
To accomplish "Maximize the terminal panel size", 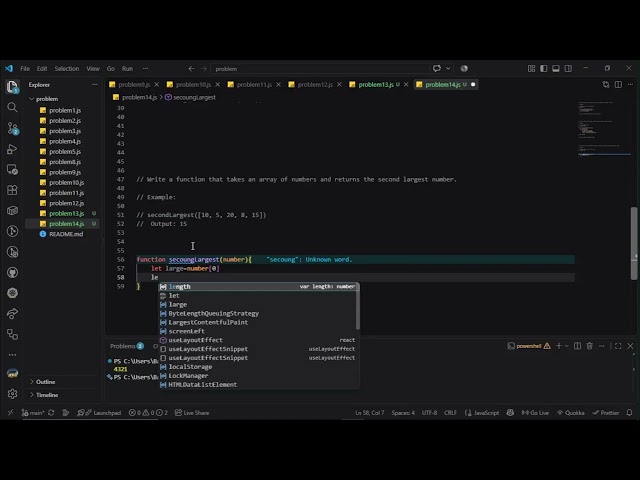I will pyautogui.click(x=618, y=346).
